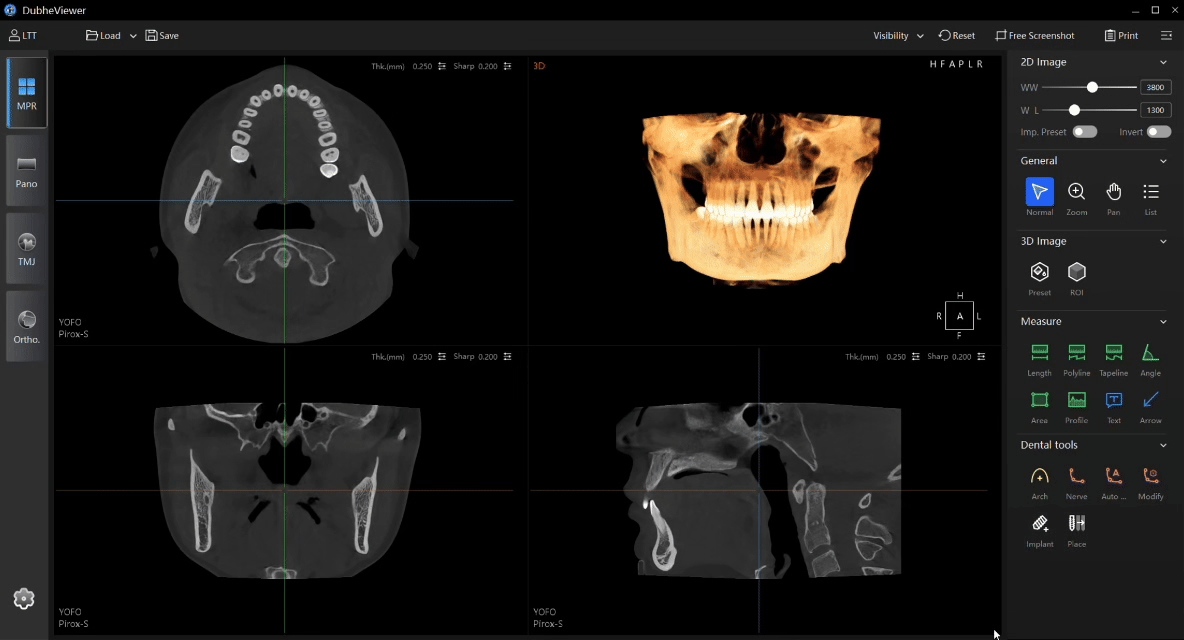Click the H F A P L R orientation text

pos(957,64)
